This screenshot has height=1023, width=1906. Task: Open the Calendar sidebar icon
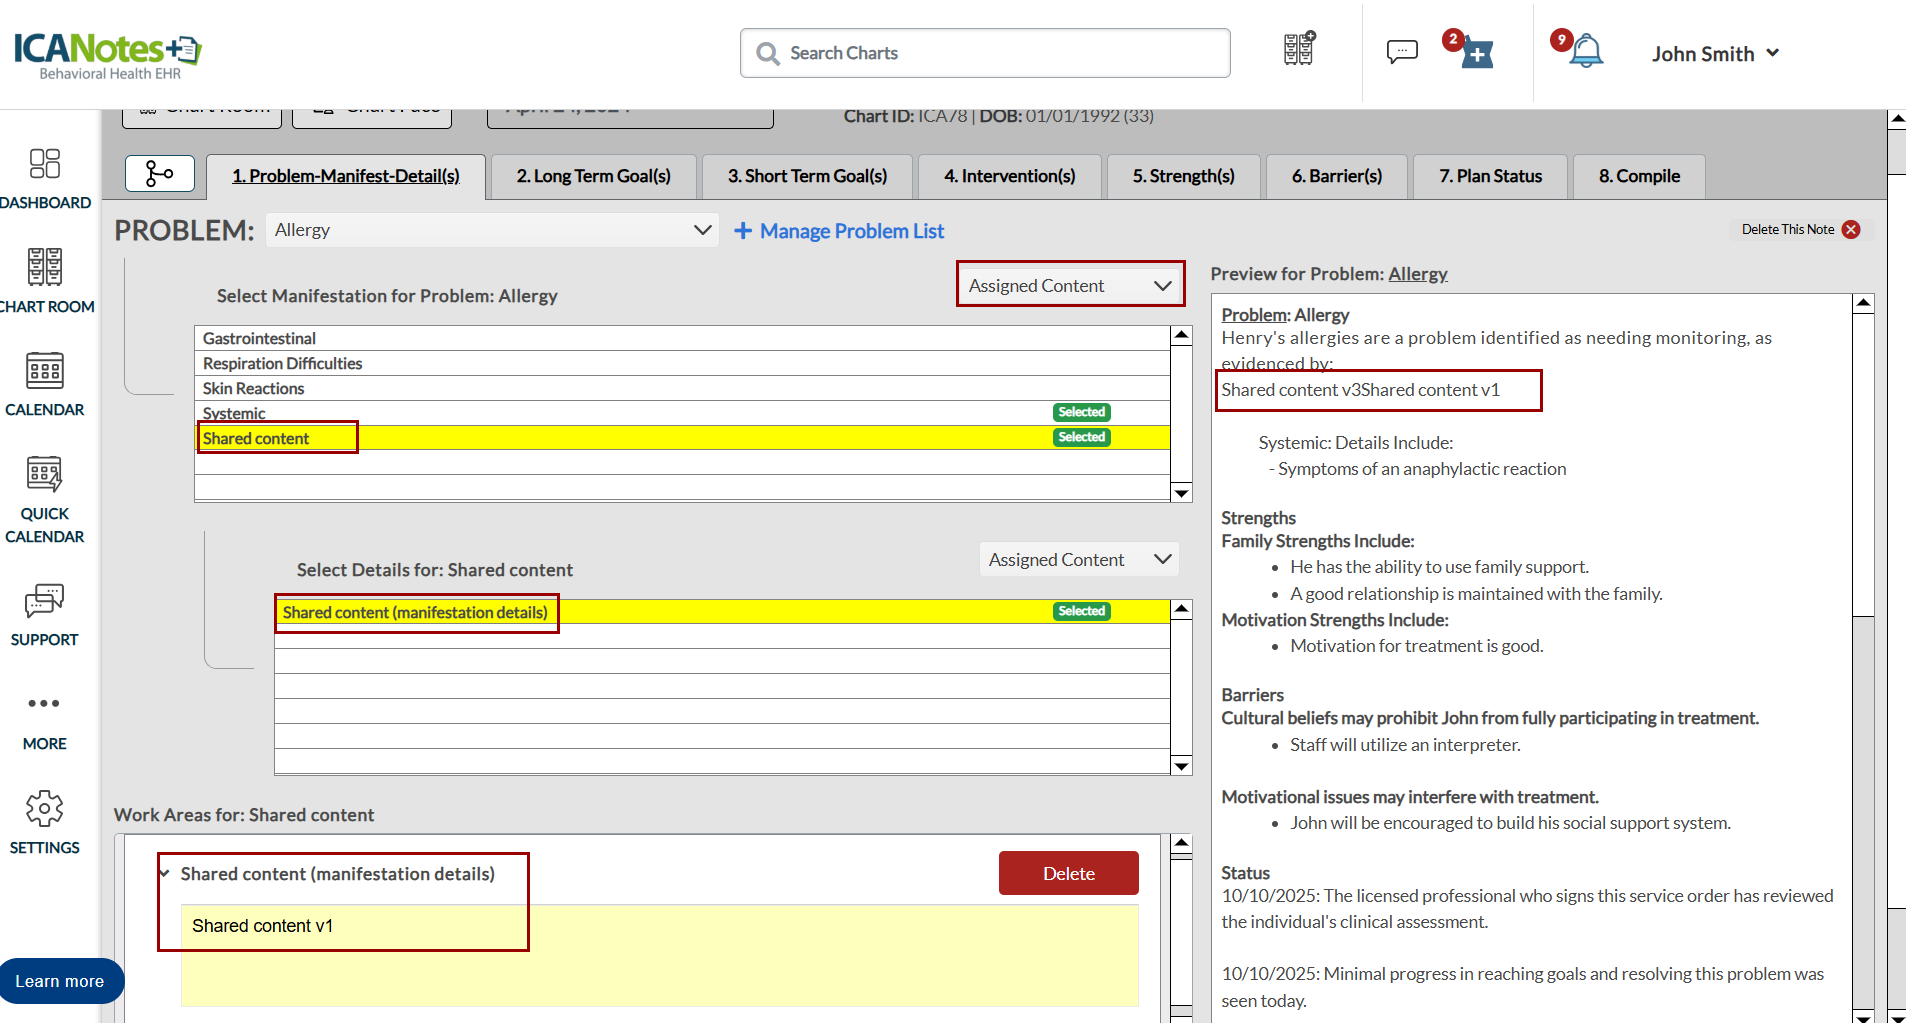point(45,372)
